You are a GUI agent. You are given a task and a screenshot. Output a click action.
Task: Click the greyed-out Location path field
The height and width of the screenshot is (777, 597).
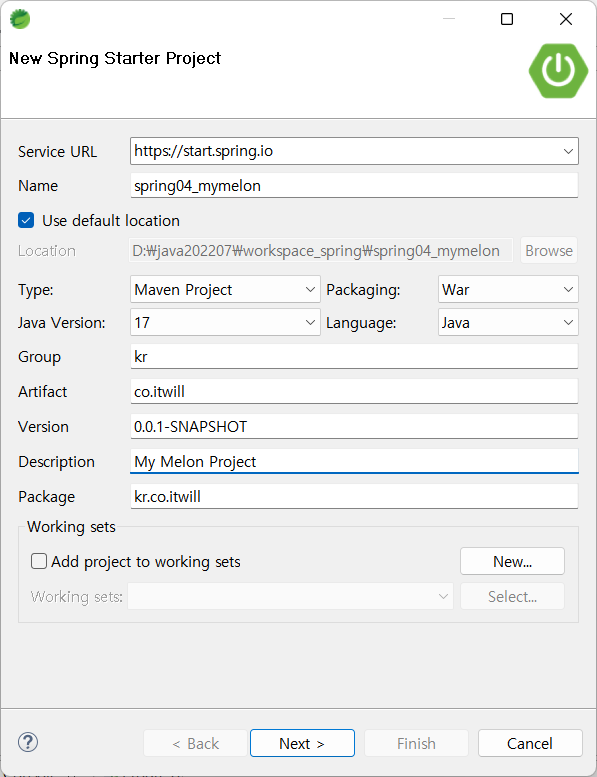click(x=321, y=251)
